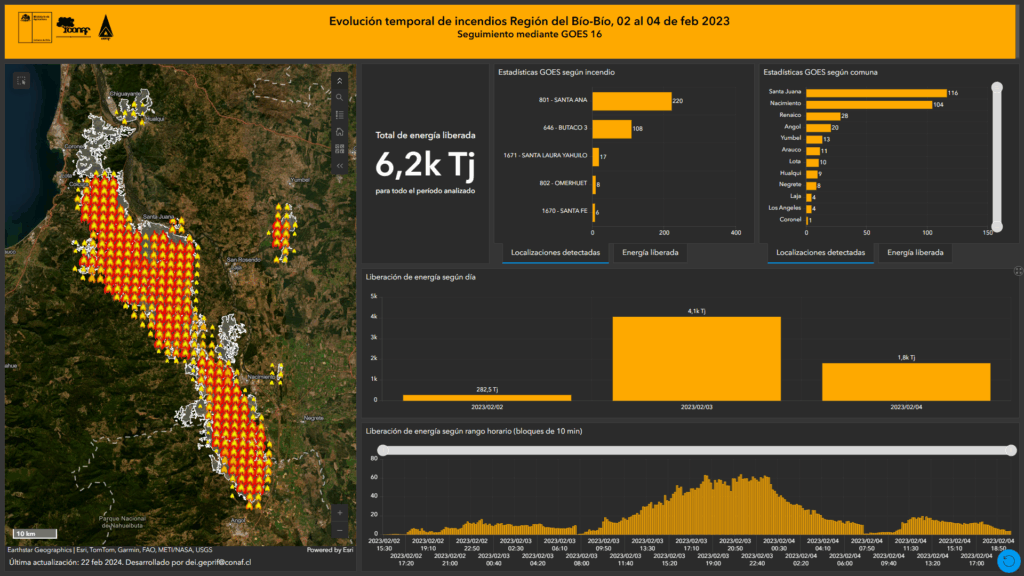Image resolution: width=1024 pixels, height=576 pixels.
Task: Click the Santa Juana comuna bar
Action: 875,92
